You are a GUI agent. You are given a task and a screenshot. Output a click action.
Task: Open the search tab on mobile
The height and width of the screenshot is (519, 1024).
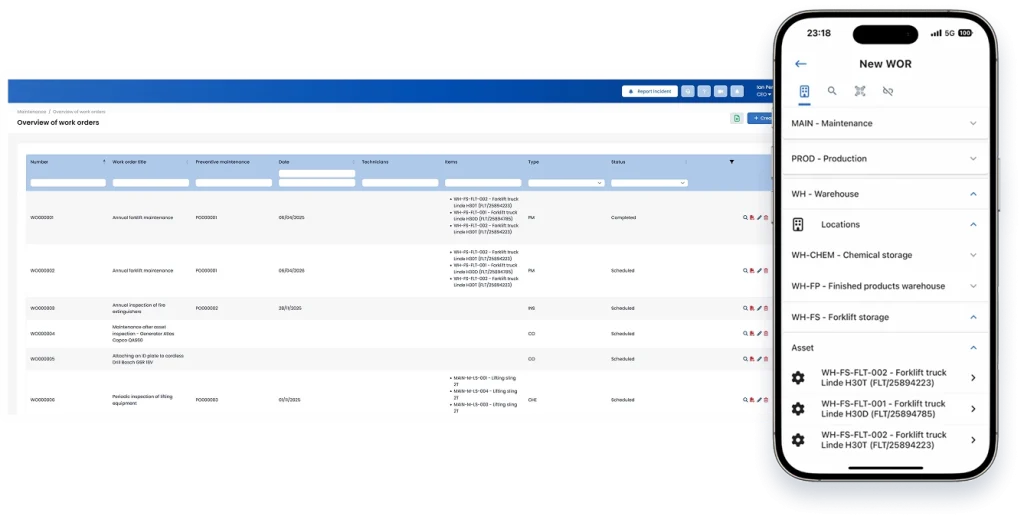point(832,91)
